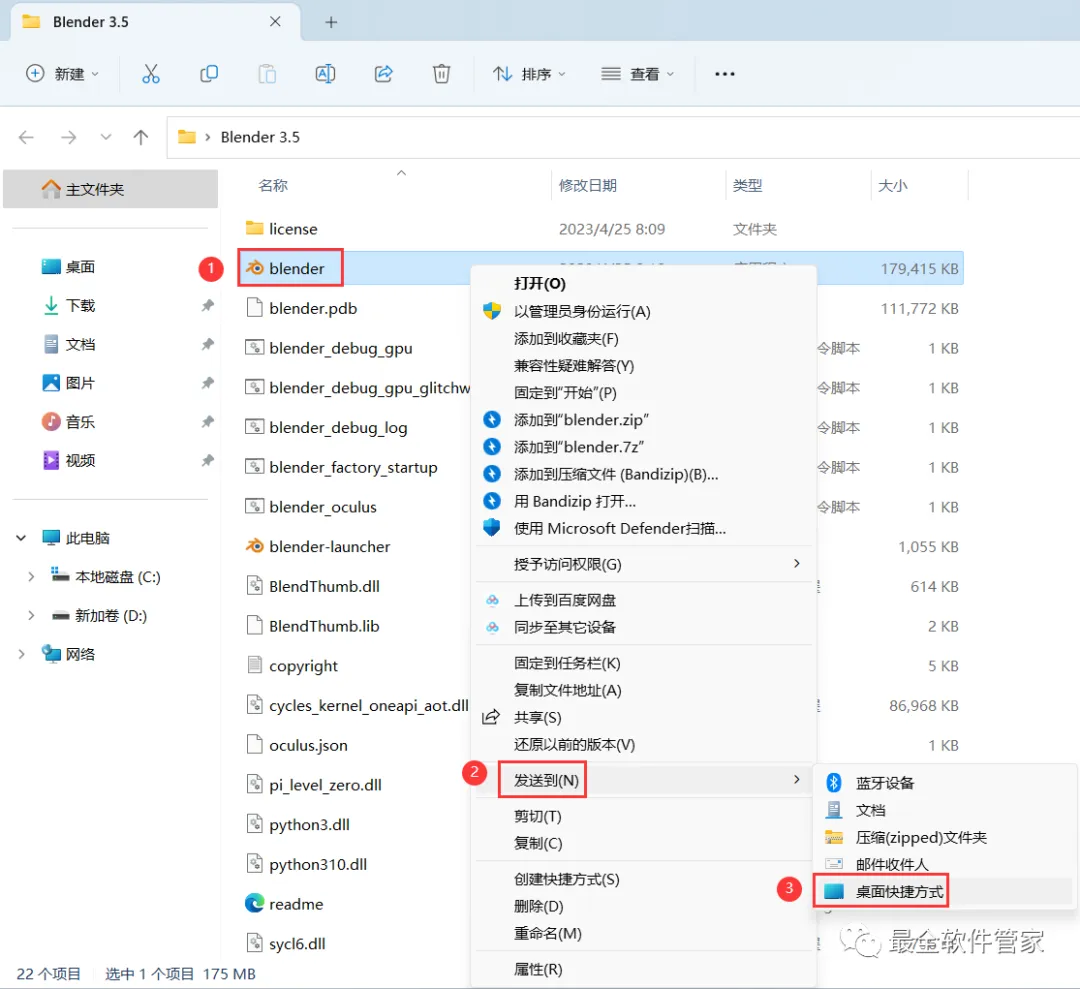Select the python310.dll file
1080x989 pixels.
point(306,864)
